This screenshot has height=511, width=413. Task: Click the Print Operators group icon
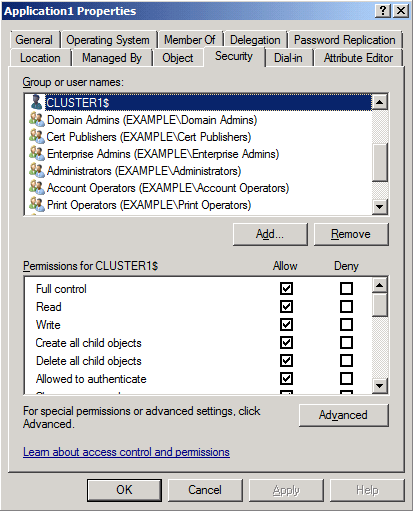pos(37,205)
